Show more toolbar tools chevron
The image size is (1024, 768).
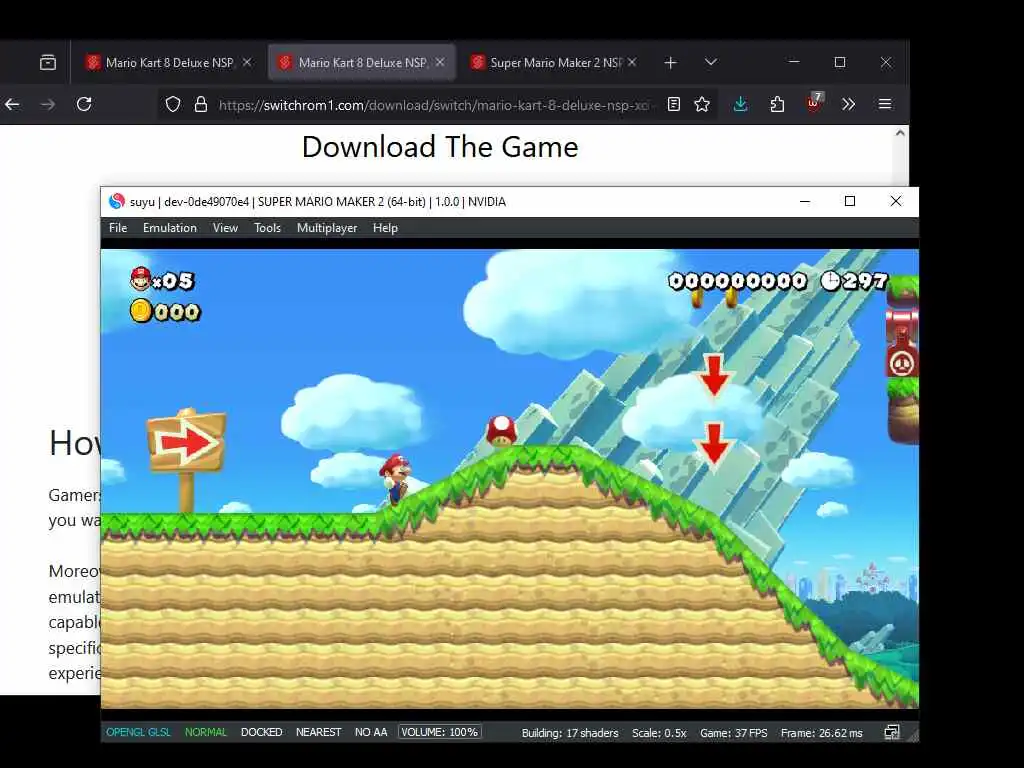coord(848,104)
